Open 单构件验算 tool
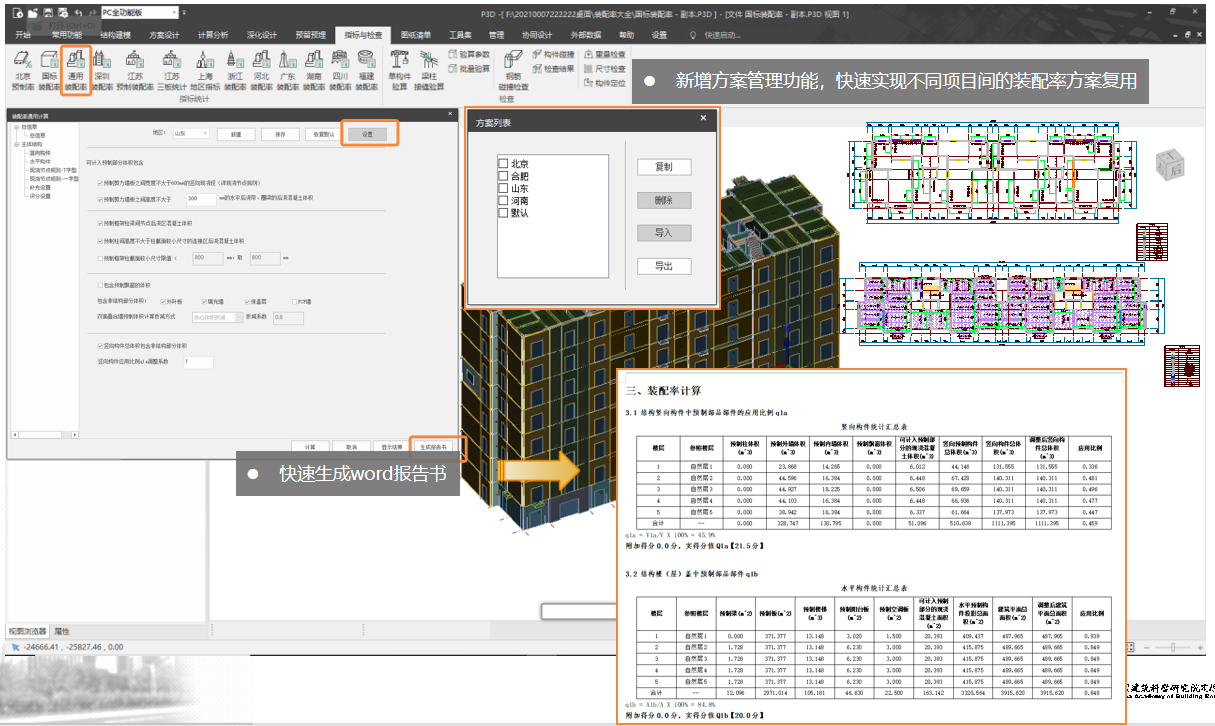The image size is (1215, 726). (x=400, y=70)
